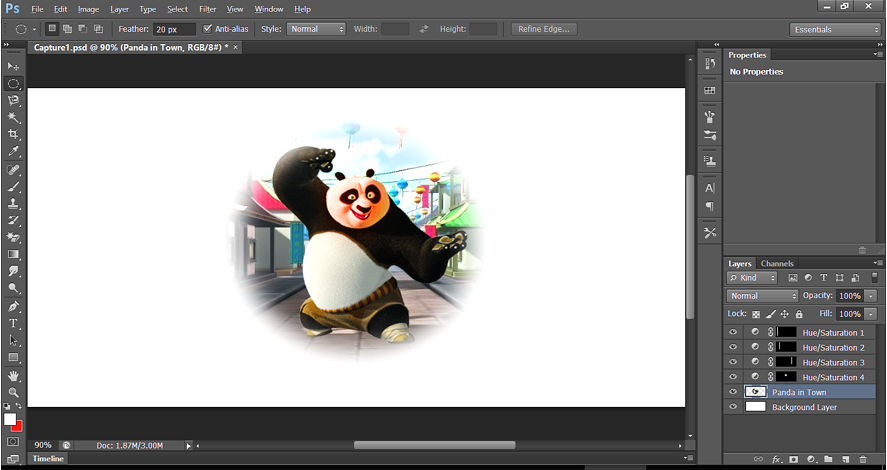The image size is (887, 470).
Task: Open the Layer menu
Action: (119, 9)
